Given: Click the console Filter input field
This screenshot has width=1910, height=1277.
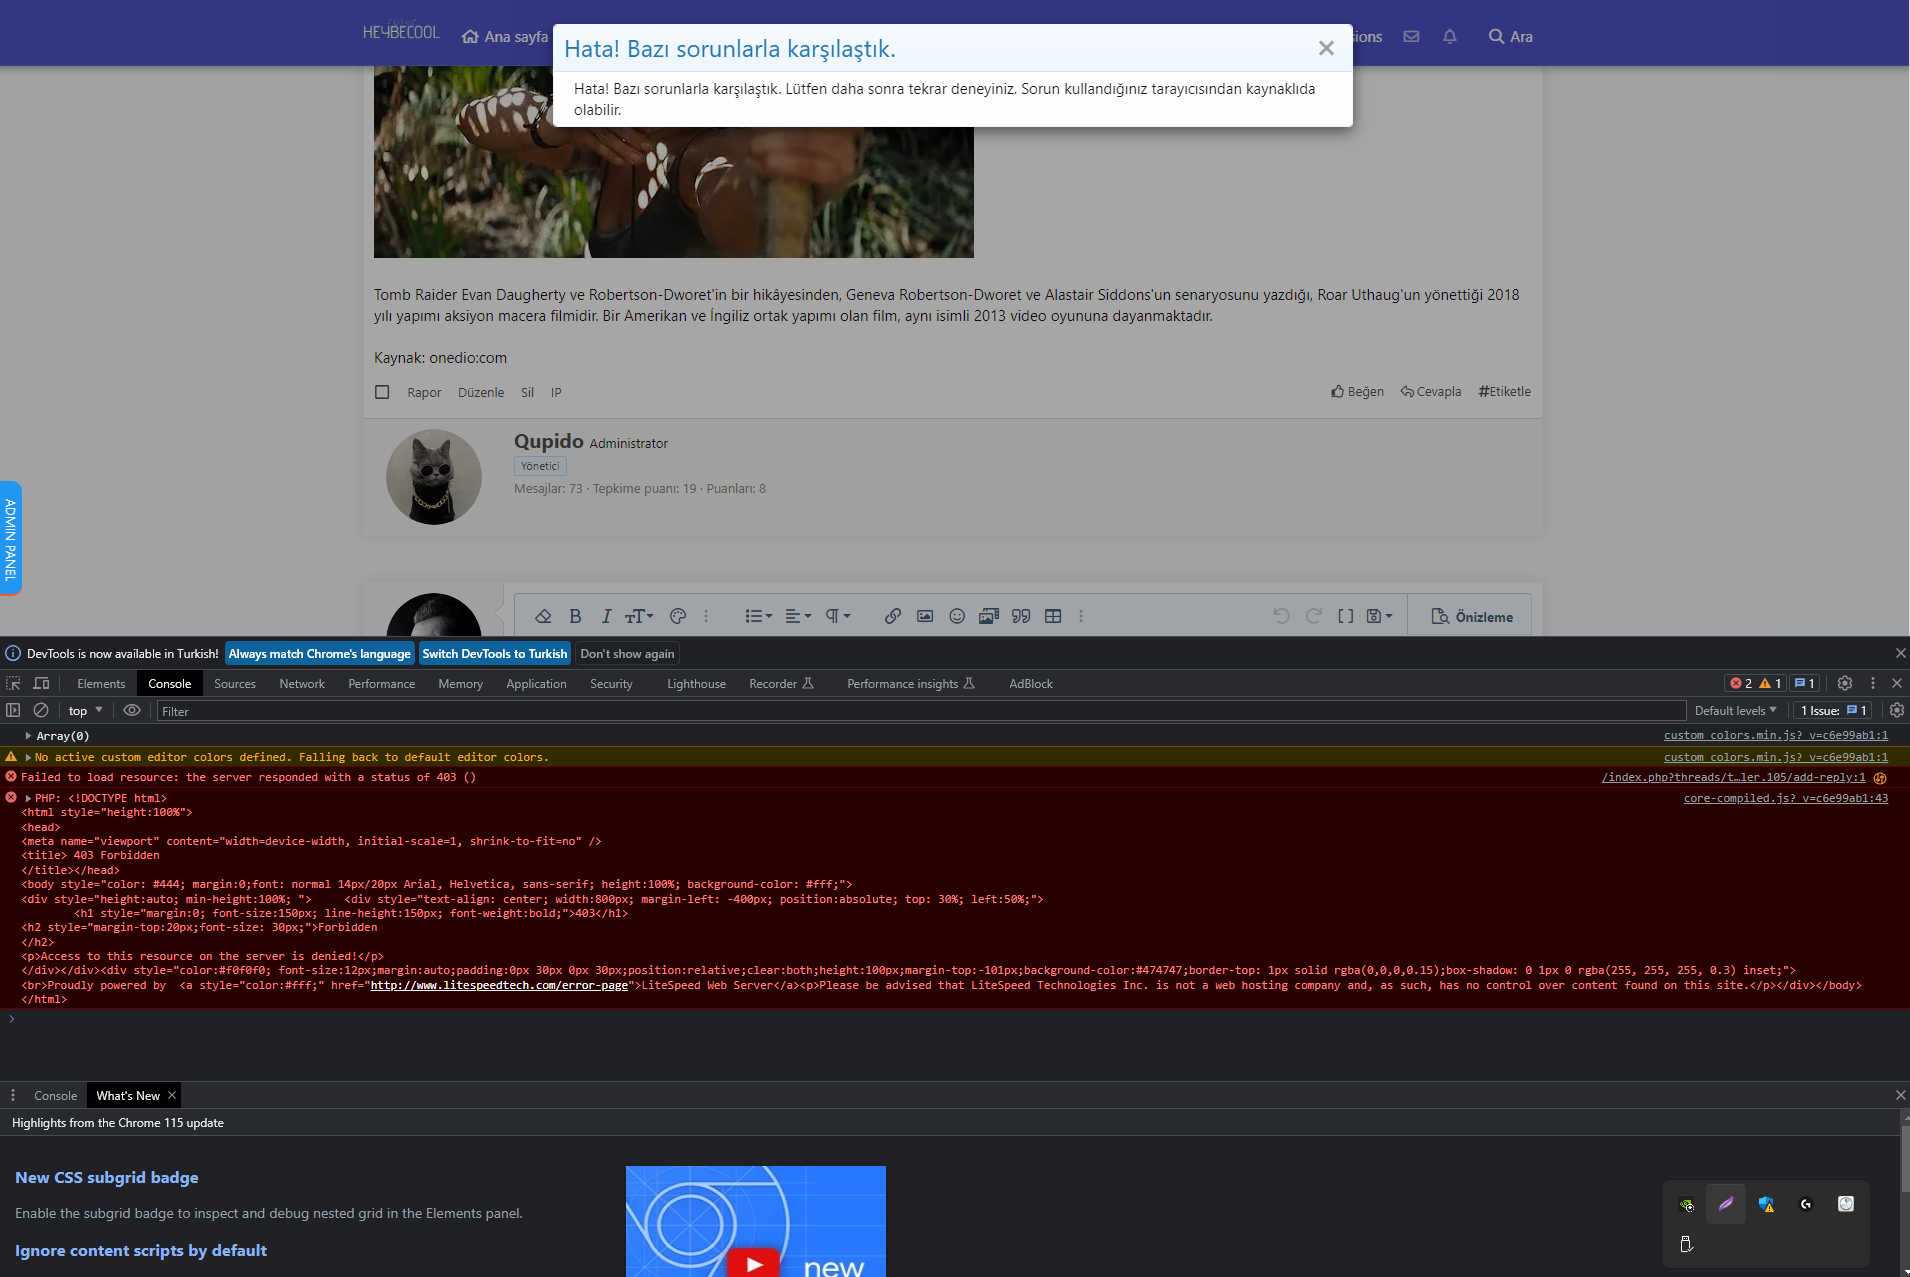Looking at the screenshot, I should click(921, 711).
